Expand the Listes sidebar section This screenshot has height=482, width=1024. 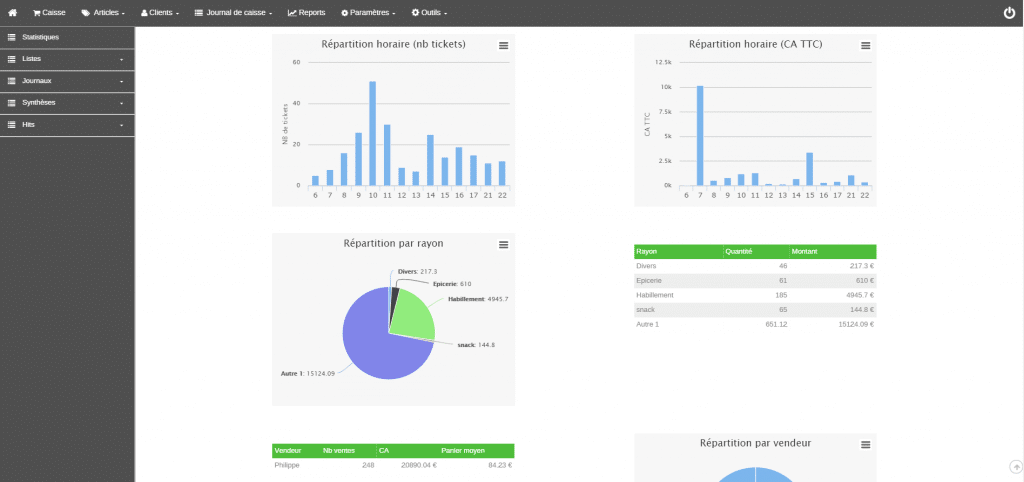[x=67, y=59]
